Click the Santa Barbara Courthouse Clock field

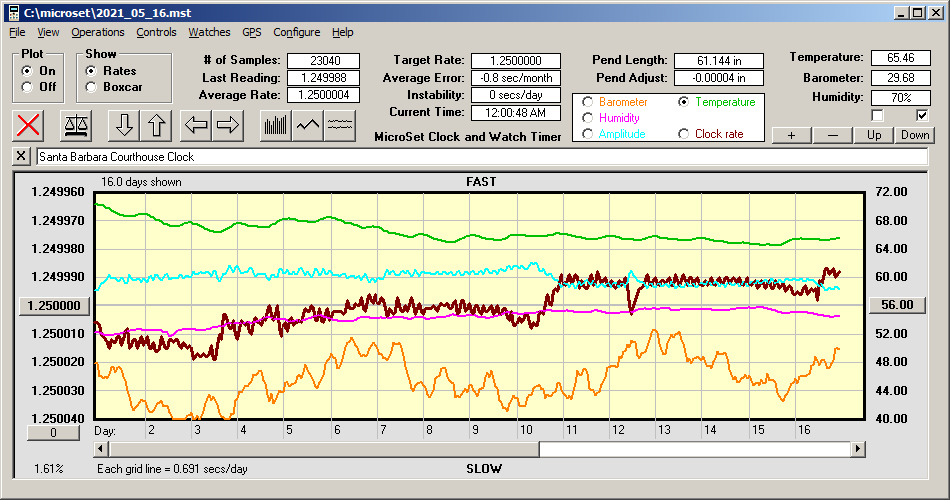482,157
